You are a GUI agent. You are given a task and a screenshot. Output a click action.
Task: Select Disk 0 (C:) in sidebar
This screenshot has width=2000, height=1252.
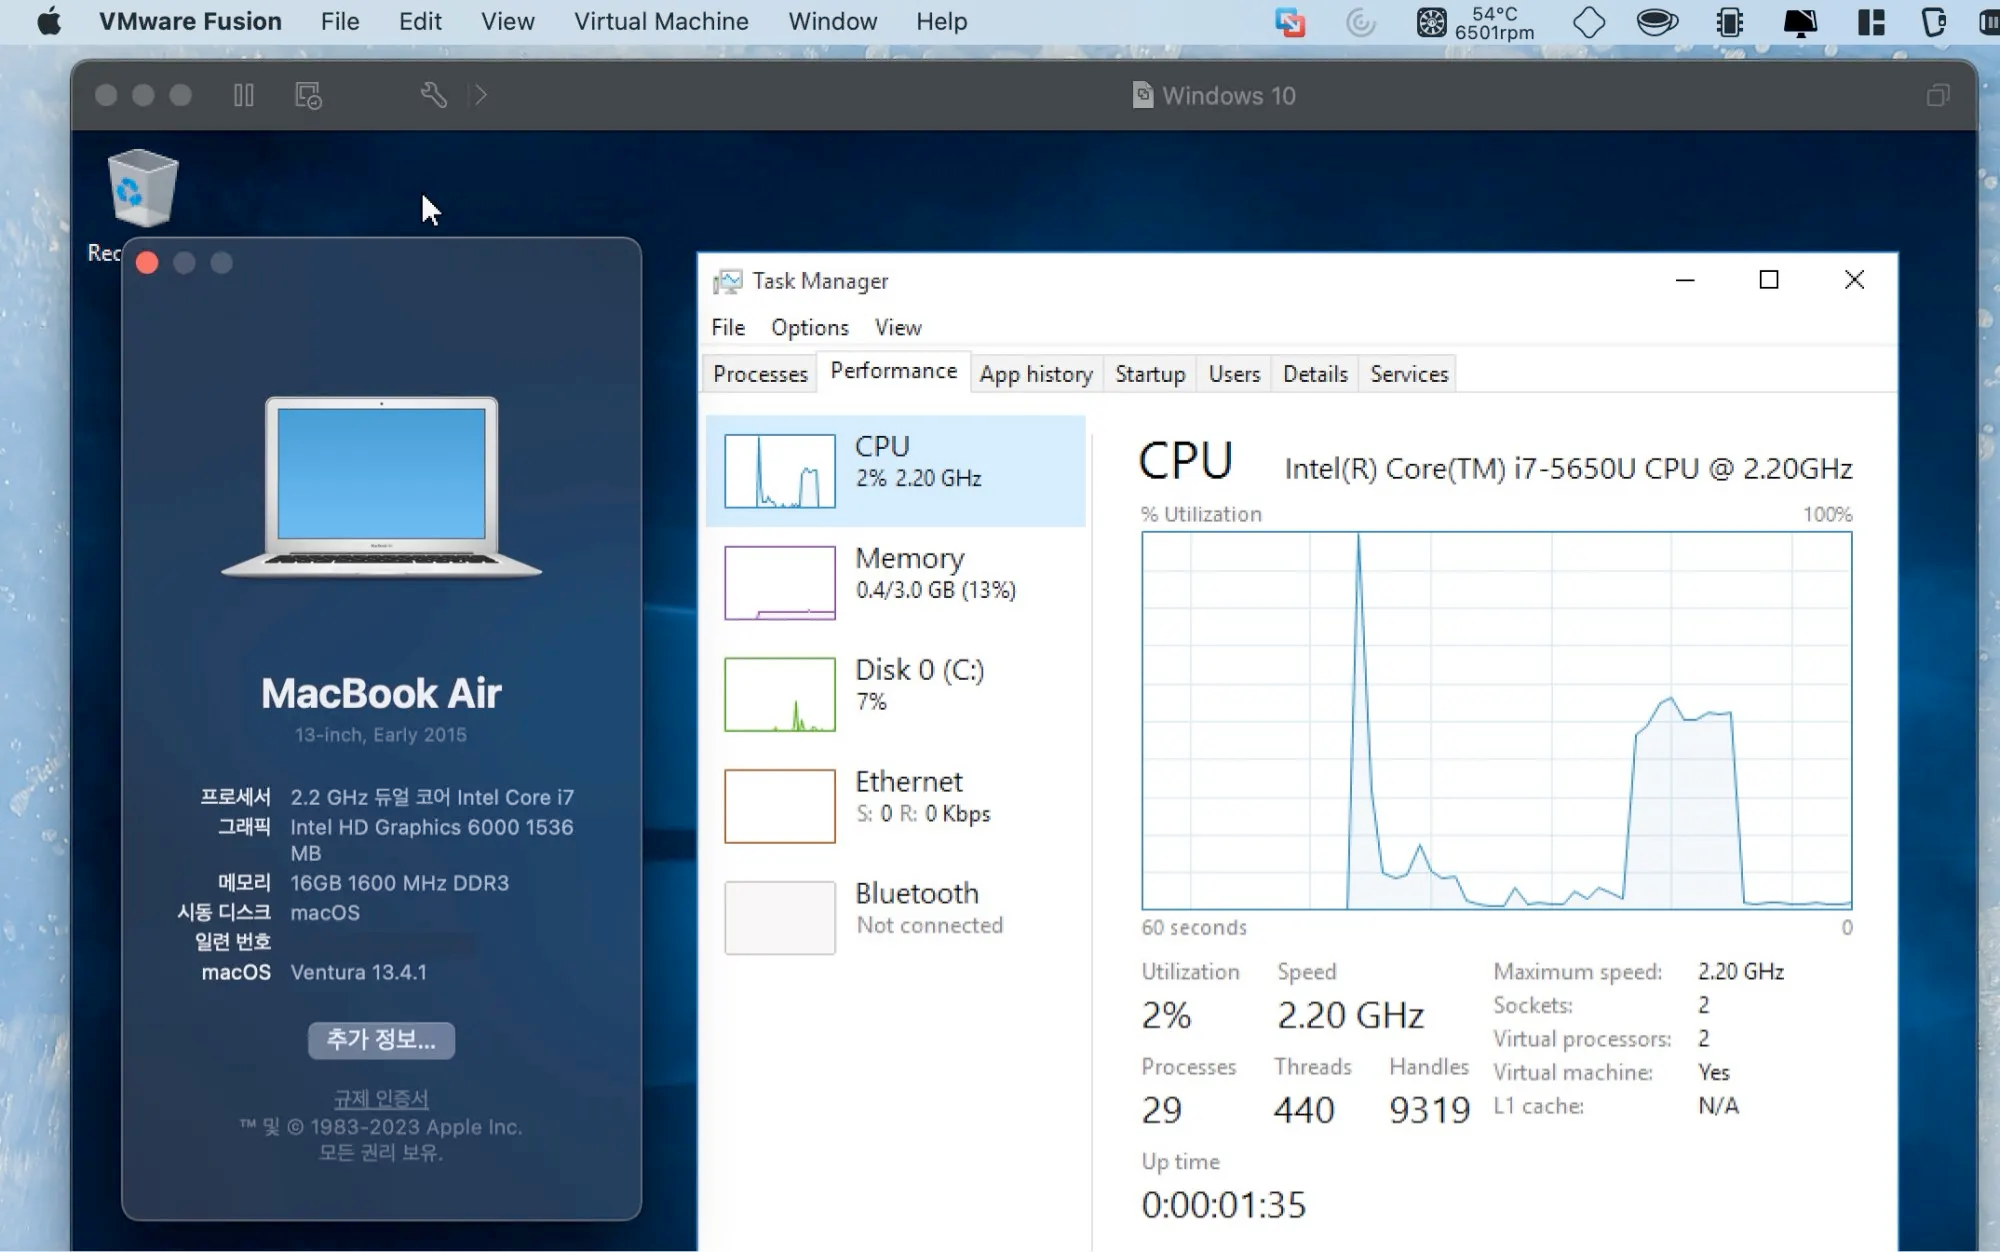[895, 694]
